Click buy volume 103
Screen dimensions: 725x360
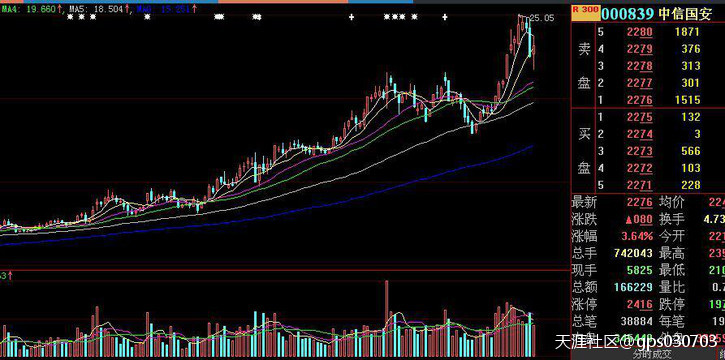pos(690,168)
